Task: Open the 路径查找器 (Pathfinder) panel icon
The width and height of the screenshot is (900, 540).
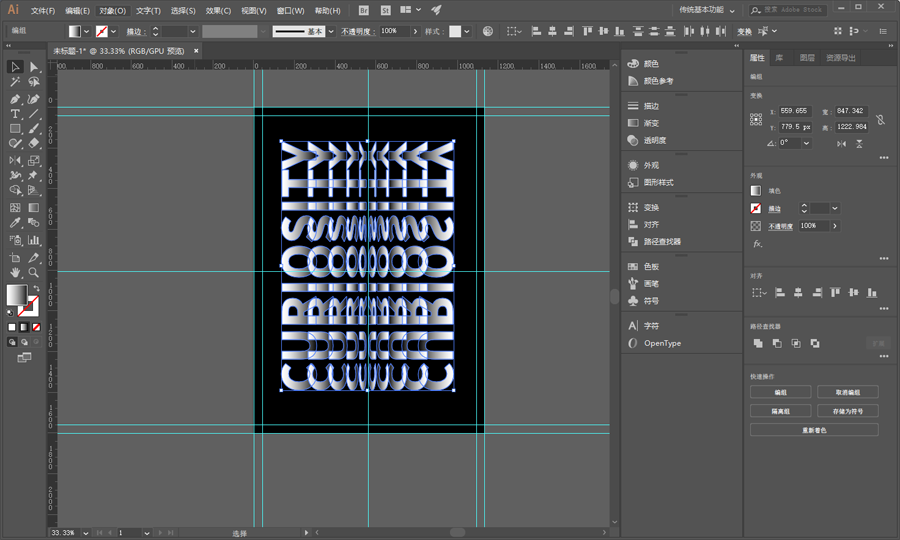Action: [x=633, y=241]
